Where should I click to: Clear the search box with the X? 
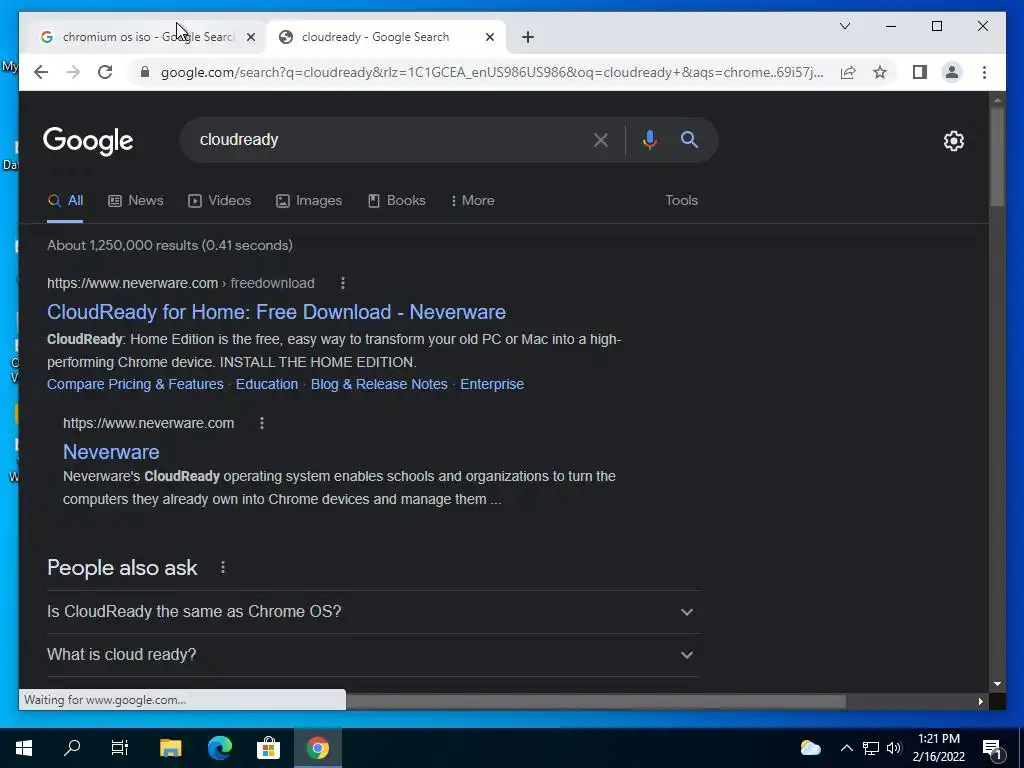pyautogui.click(x=601, y=140)
